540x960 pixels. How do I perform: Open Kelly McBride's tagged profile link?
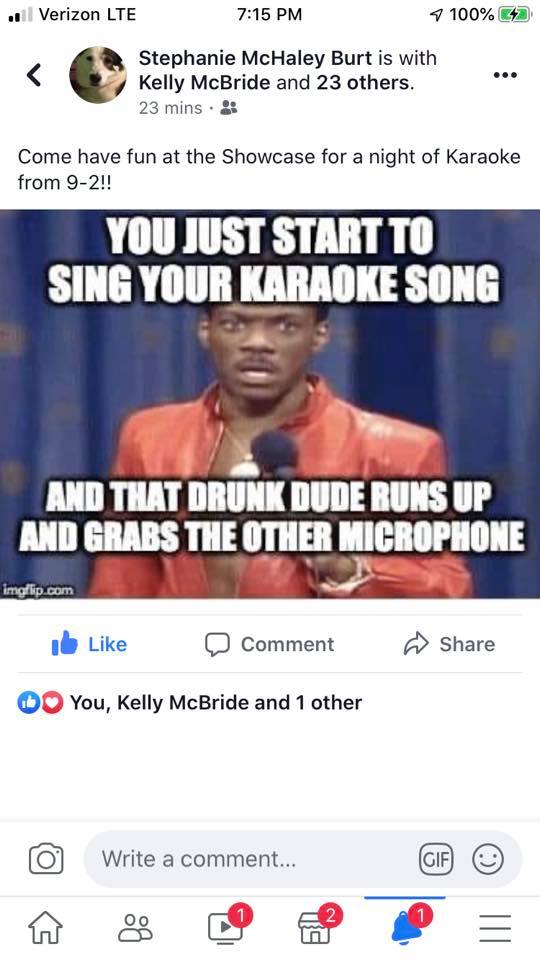204,82
